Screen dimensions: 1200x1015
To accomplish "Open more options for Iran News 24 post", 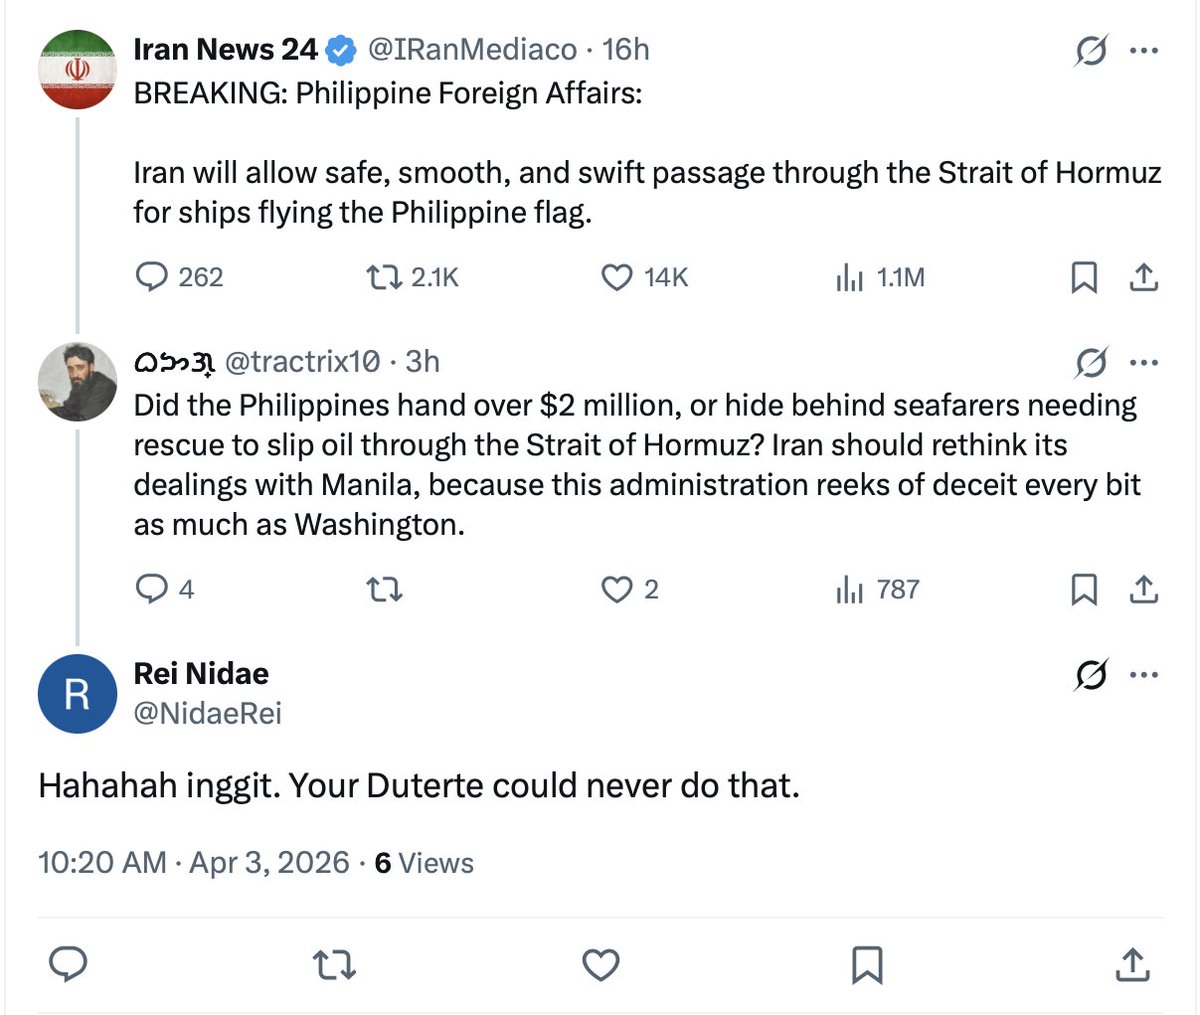I will (x=1143, y=50).
